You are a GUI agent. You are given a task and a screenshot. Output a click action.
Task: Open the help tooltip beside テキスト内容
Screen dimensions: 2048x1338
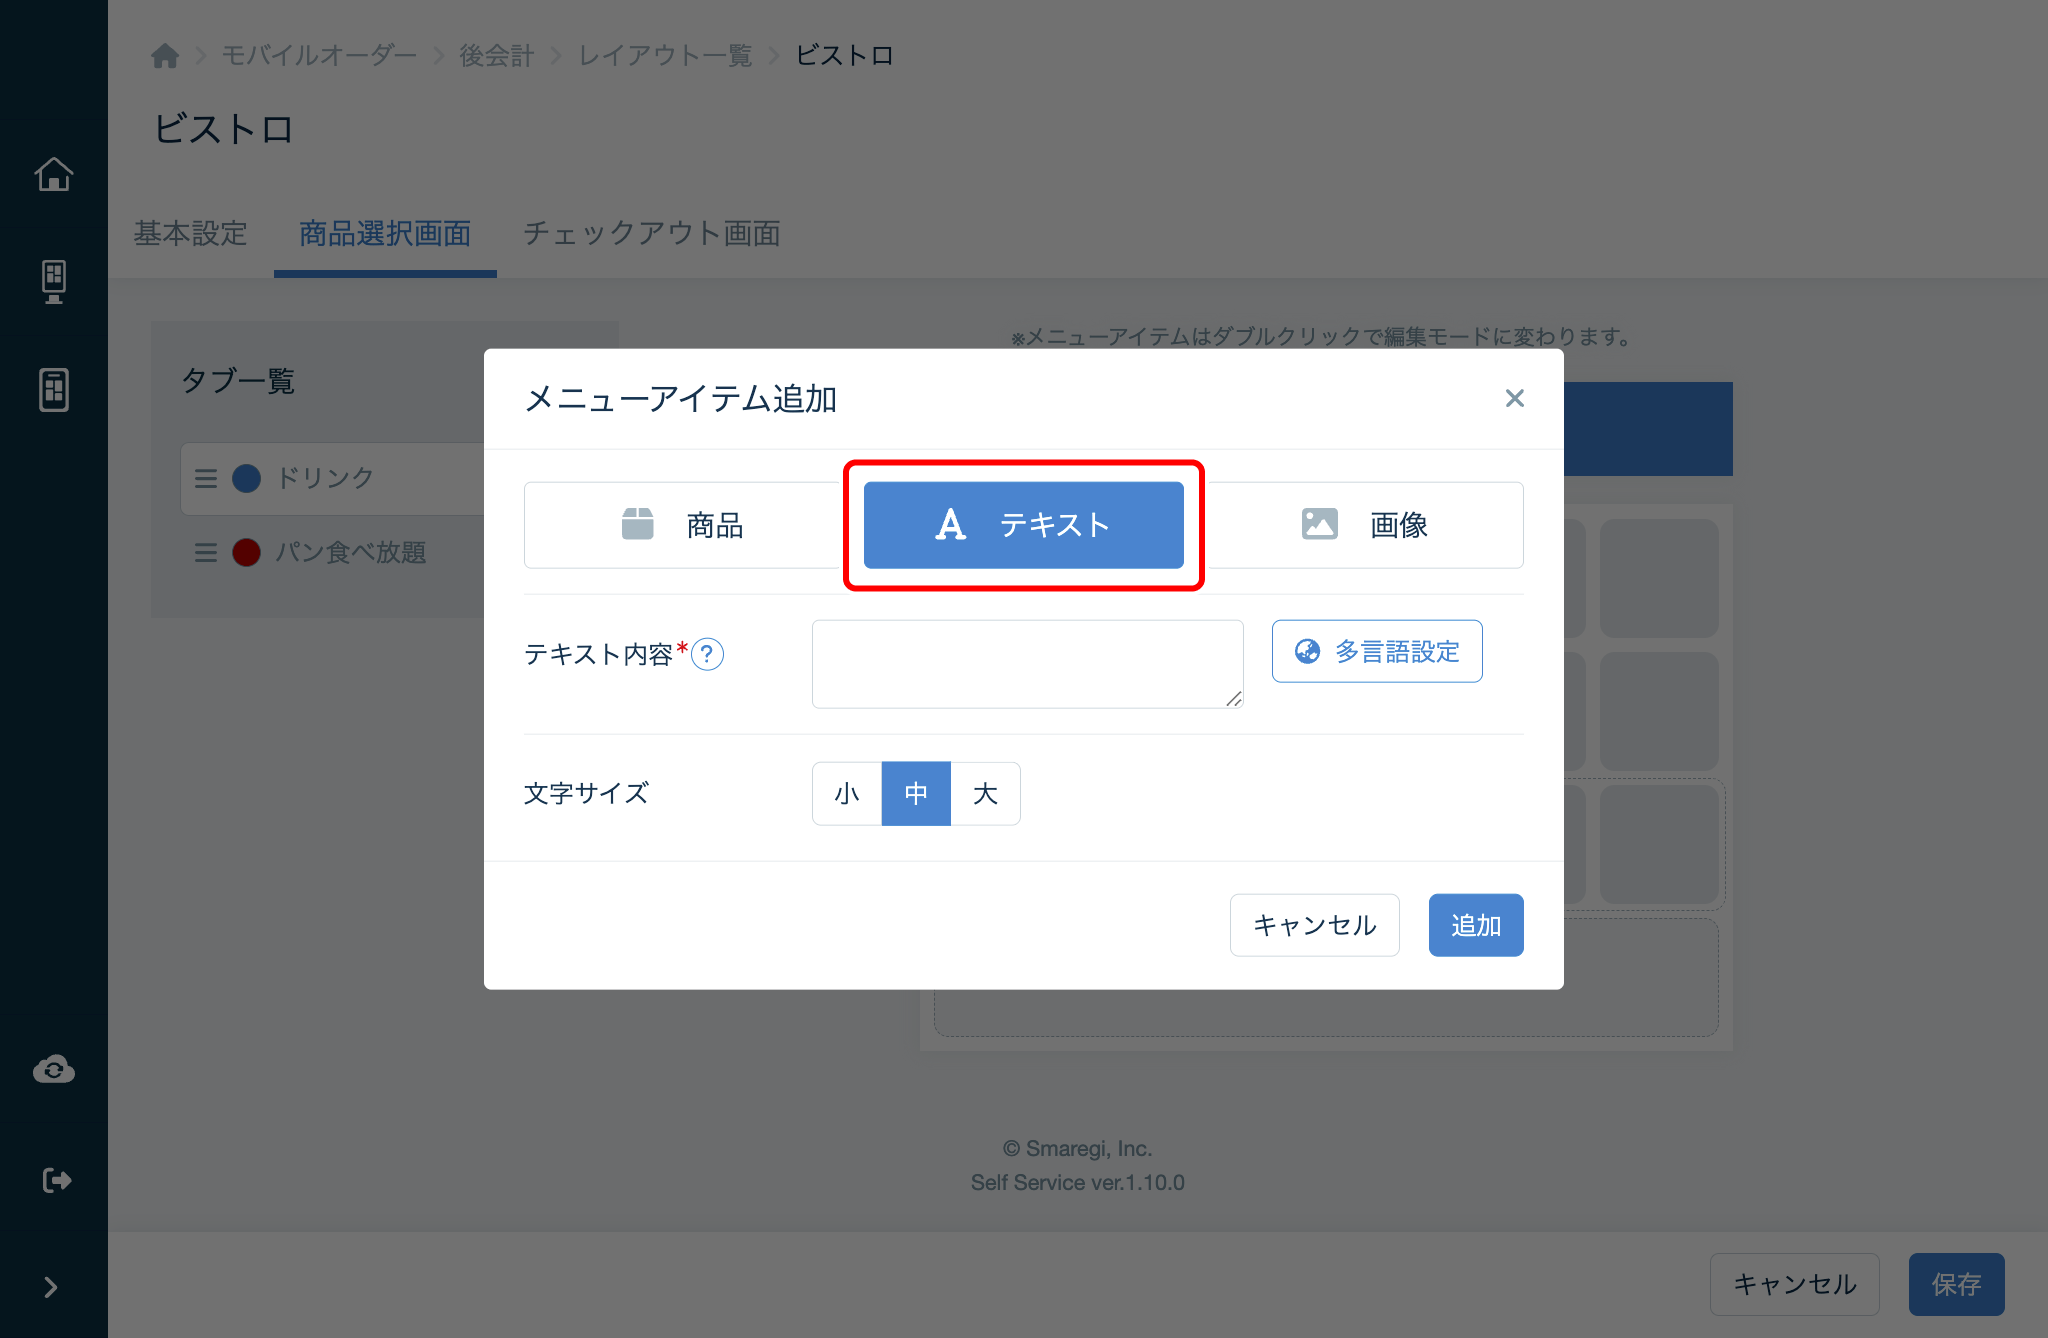coord(708,655)
